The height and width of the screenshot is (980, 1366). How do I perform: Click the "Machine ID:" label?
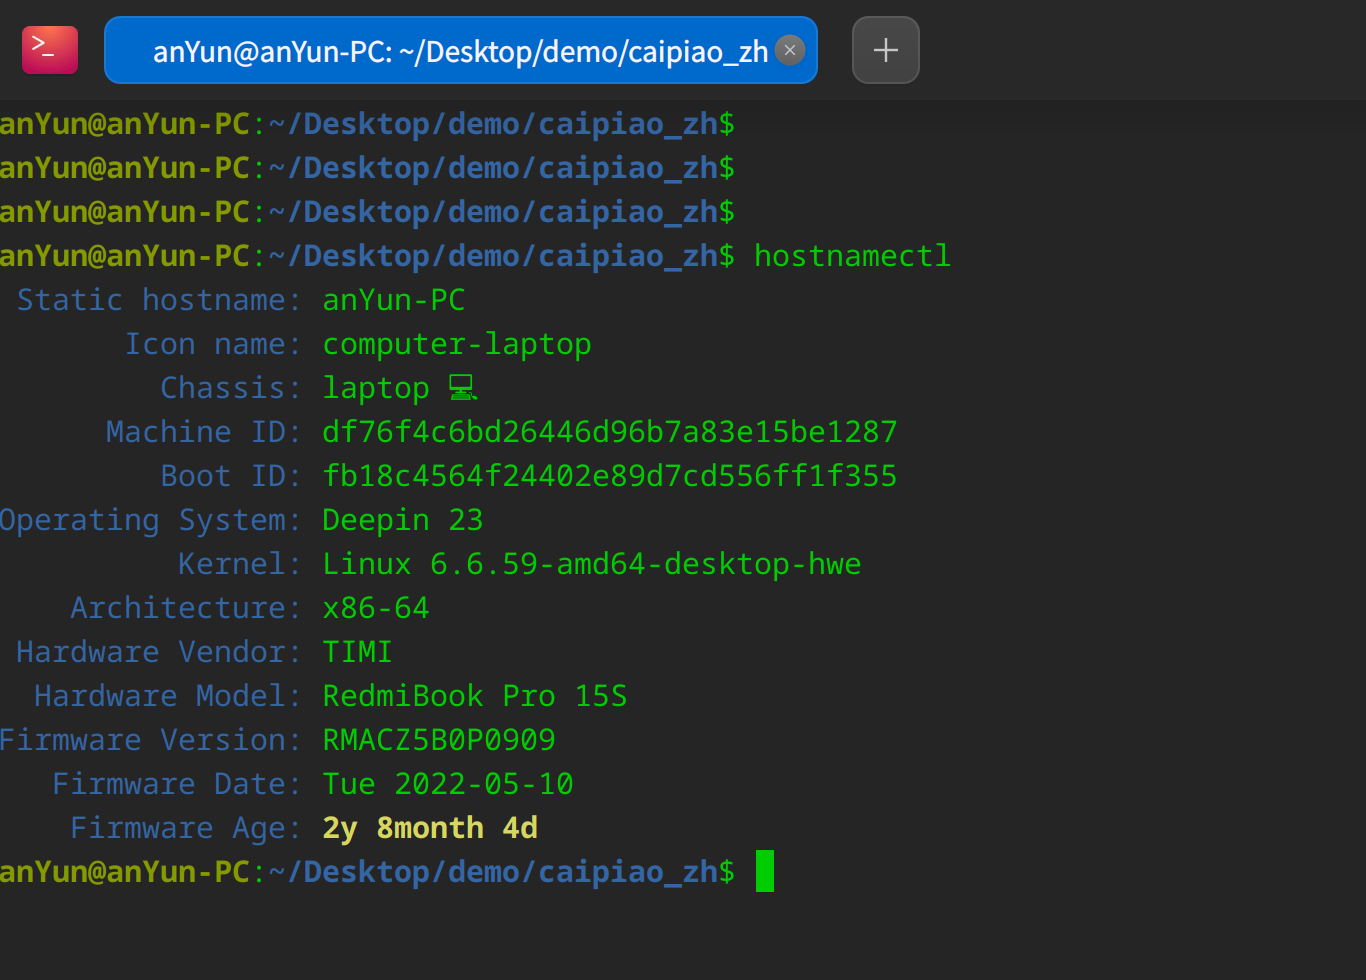(204, 432)
